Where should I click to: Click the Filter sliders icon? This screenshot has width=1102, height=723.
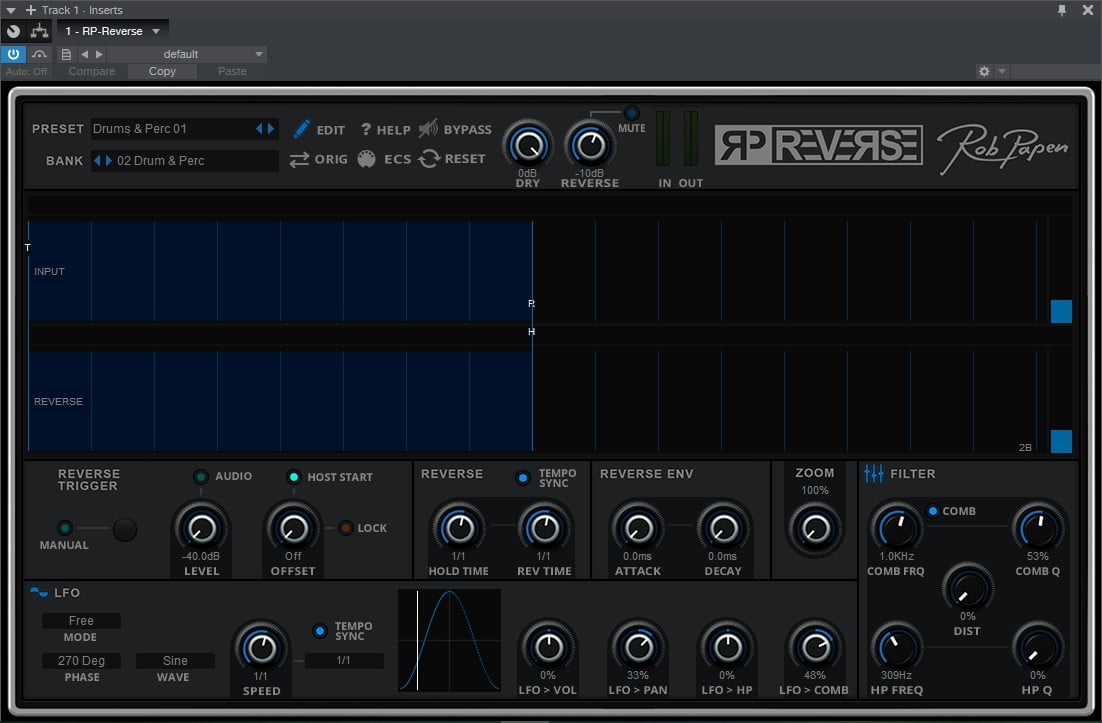pos(874,474)
